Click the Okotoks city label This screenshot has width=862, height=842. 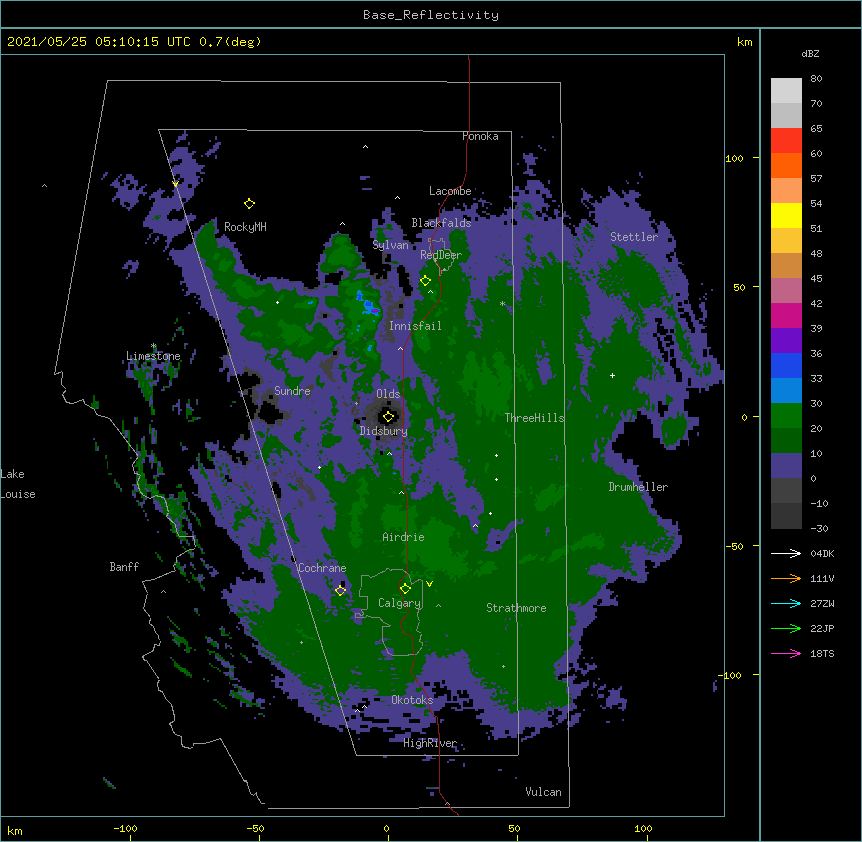(x=412, y=700)
